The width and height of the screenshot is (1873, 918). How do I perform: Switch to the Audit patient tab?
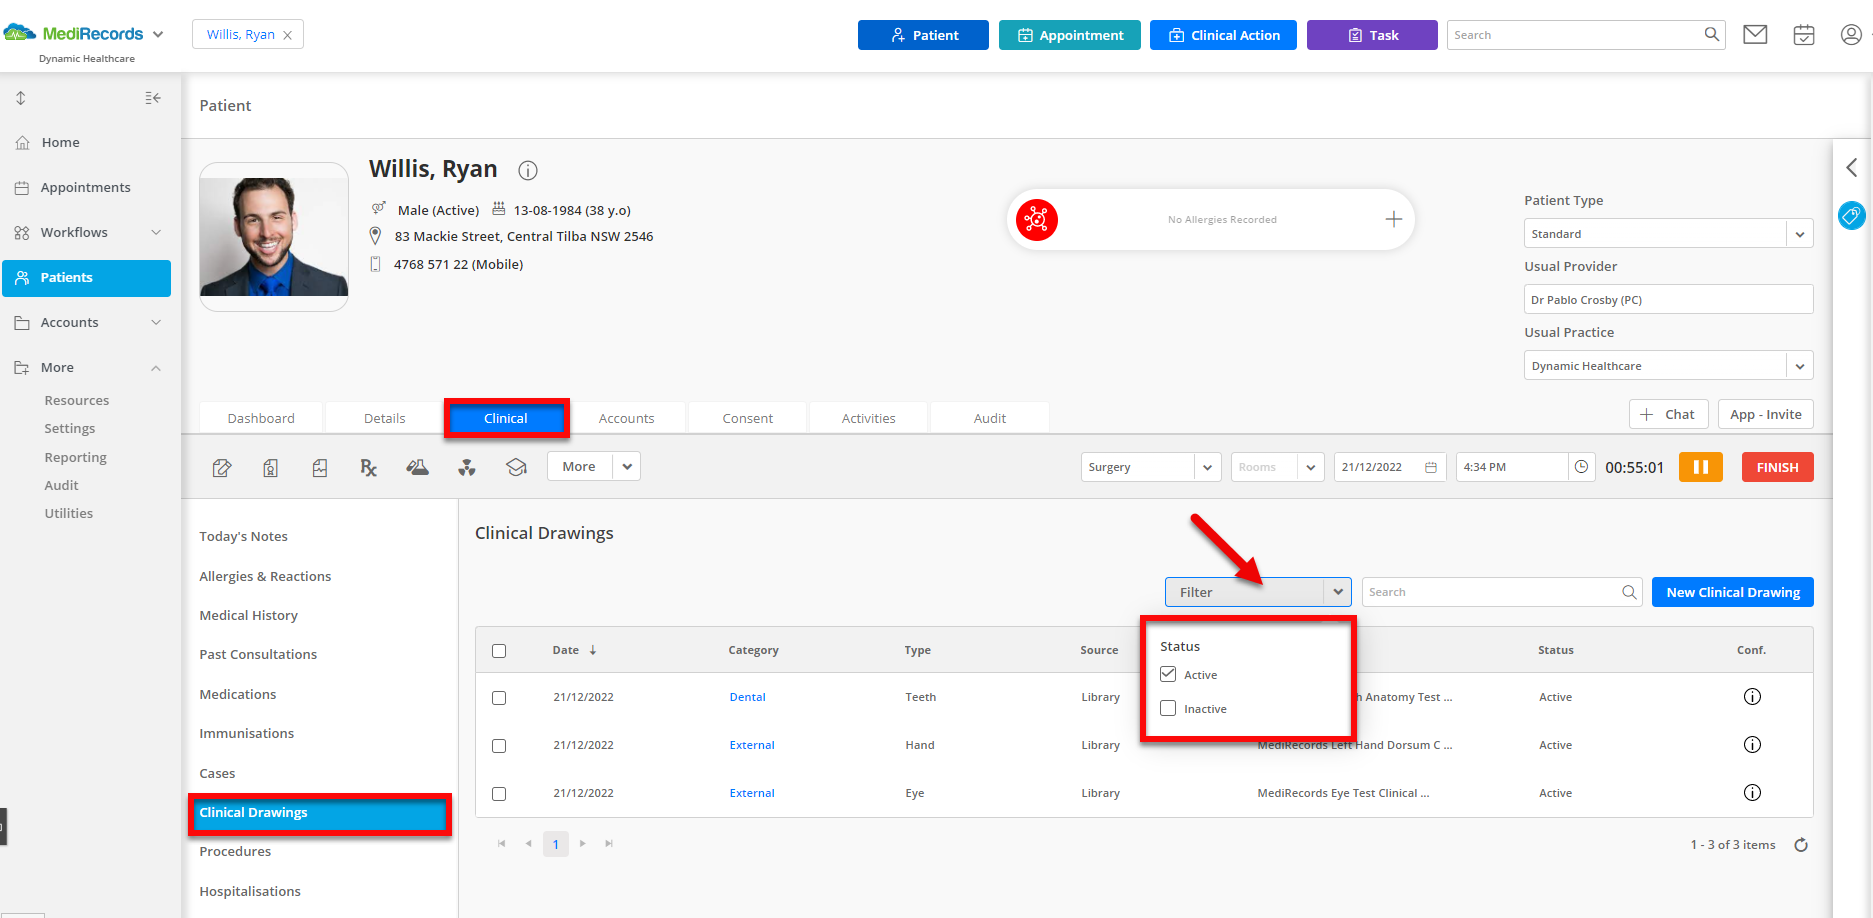990,418
